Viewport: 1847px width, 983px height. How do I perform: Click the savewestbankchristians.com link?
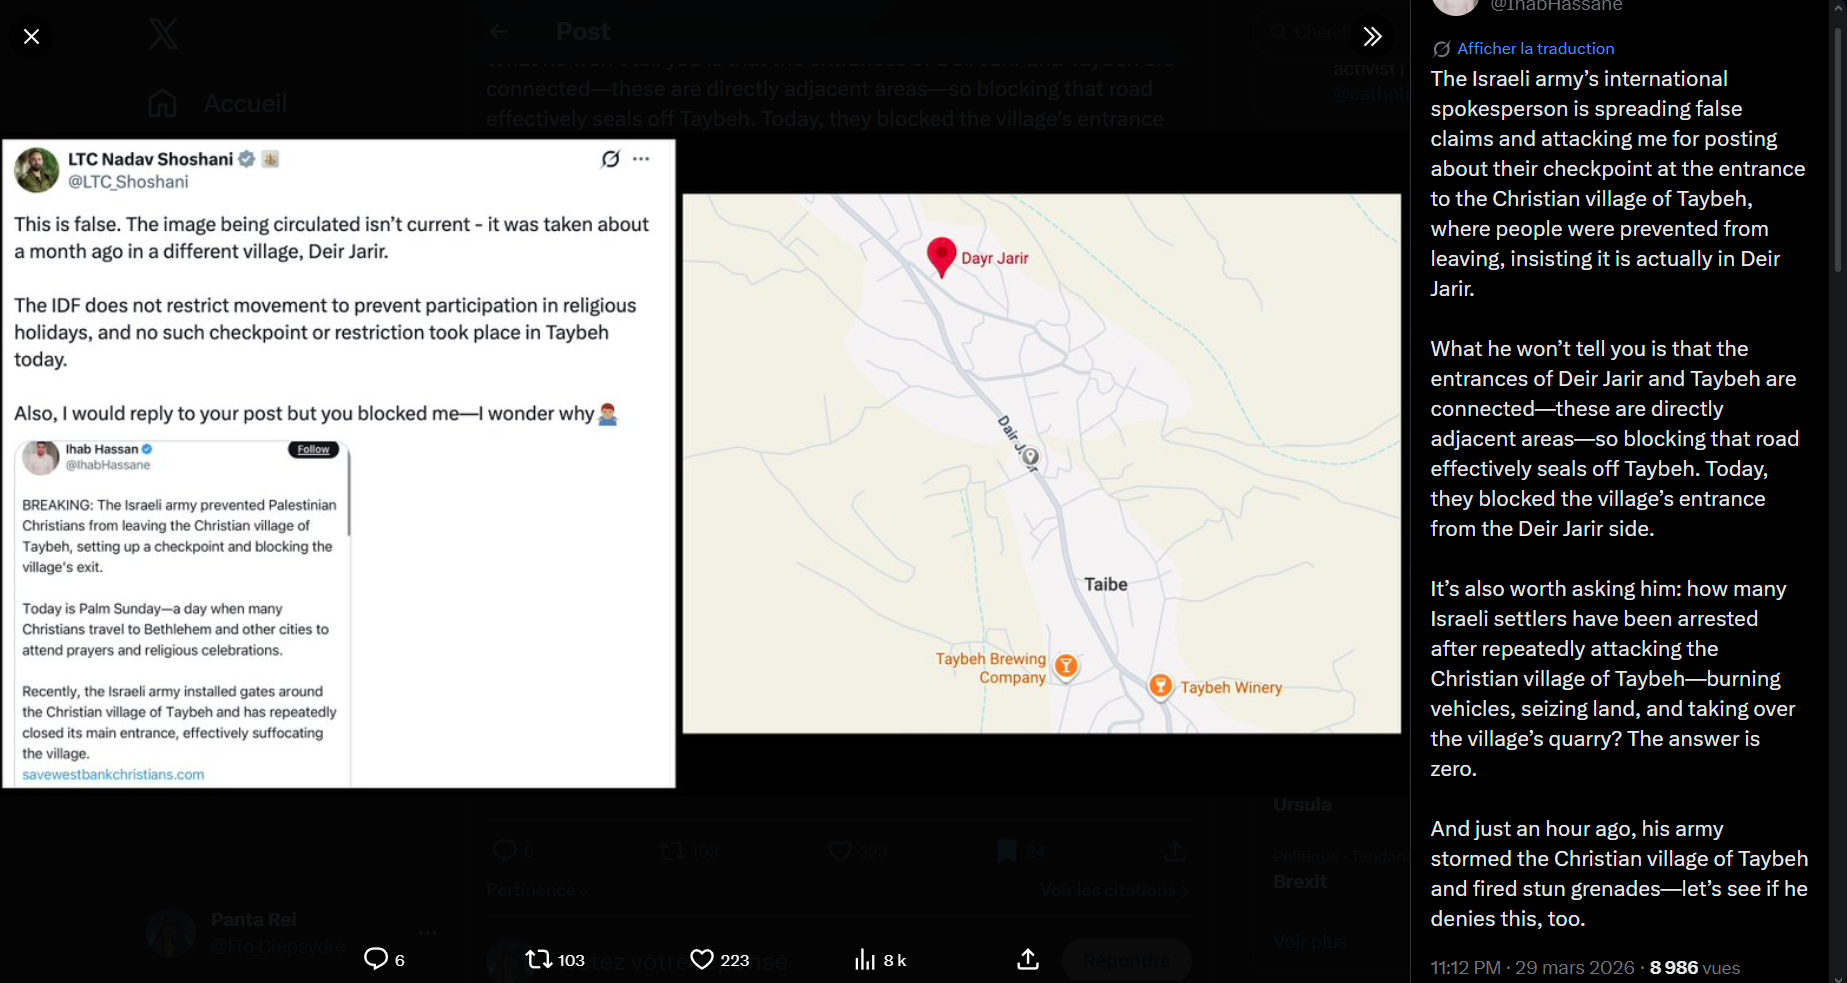(x=113, y=774)
